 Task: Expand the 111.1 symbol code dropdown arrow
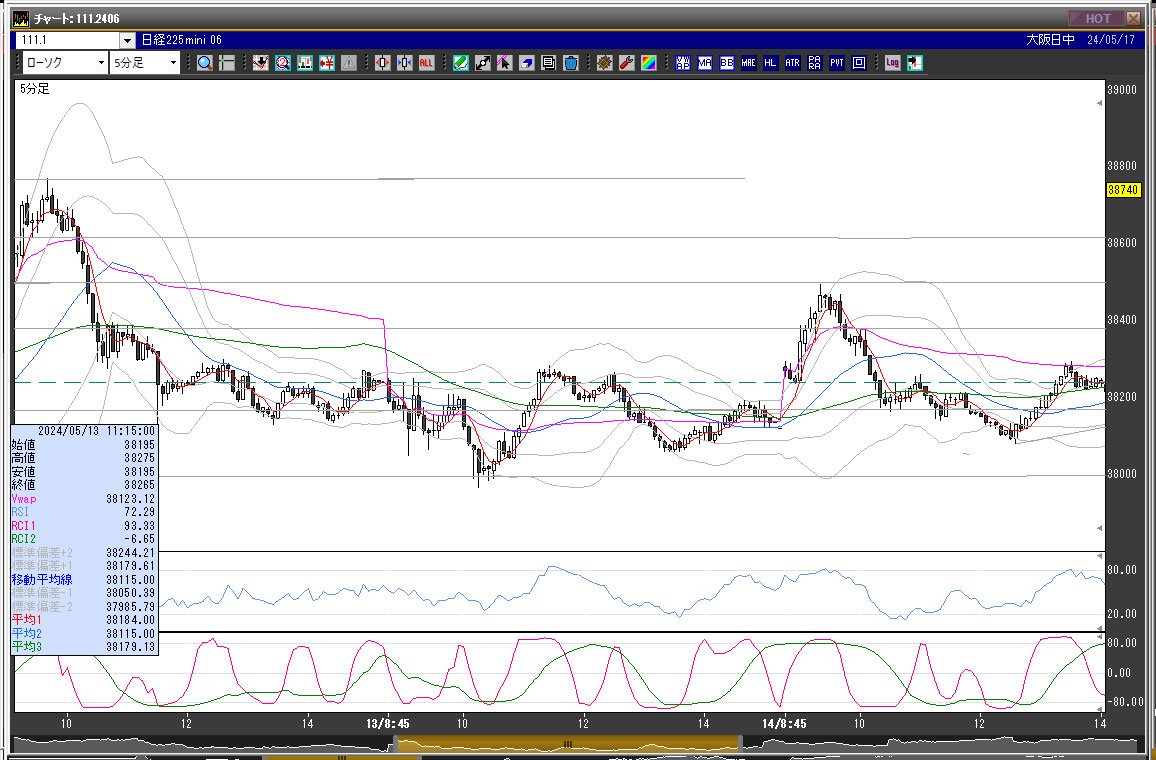click(127, 41)
